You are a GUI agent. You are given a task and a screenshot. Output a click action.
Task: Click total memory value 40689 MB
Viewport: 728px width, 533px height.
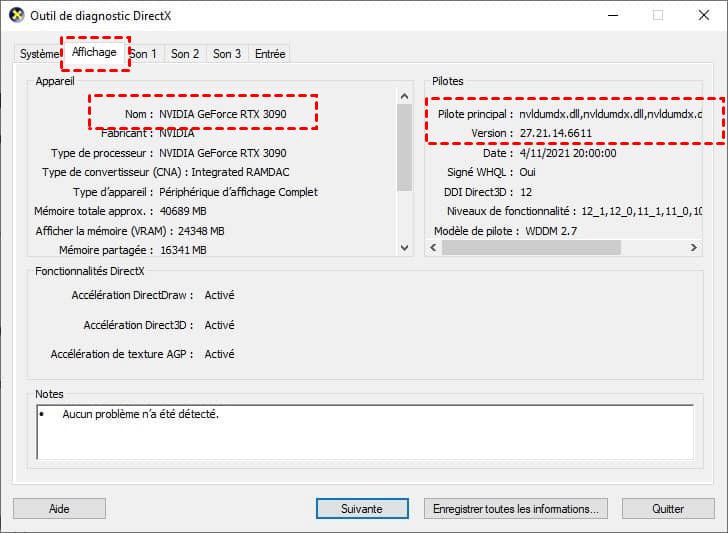183,211
